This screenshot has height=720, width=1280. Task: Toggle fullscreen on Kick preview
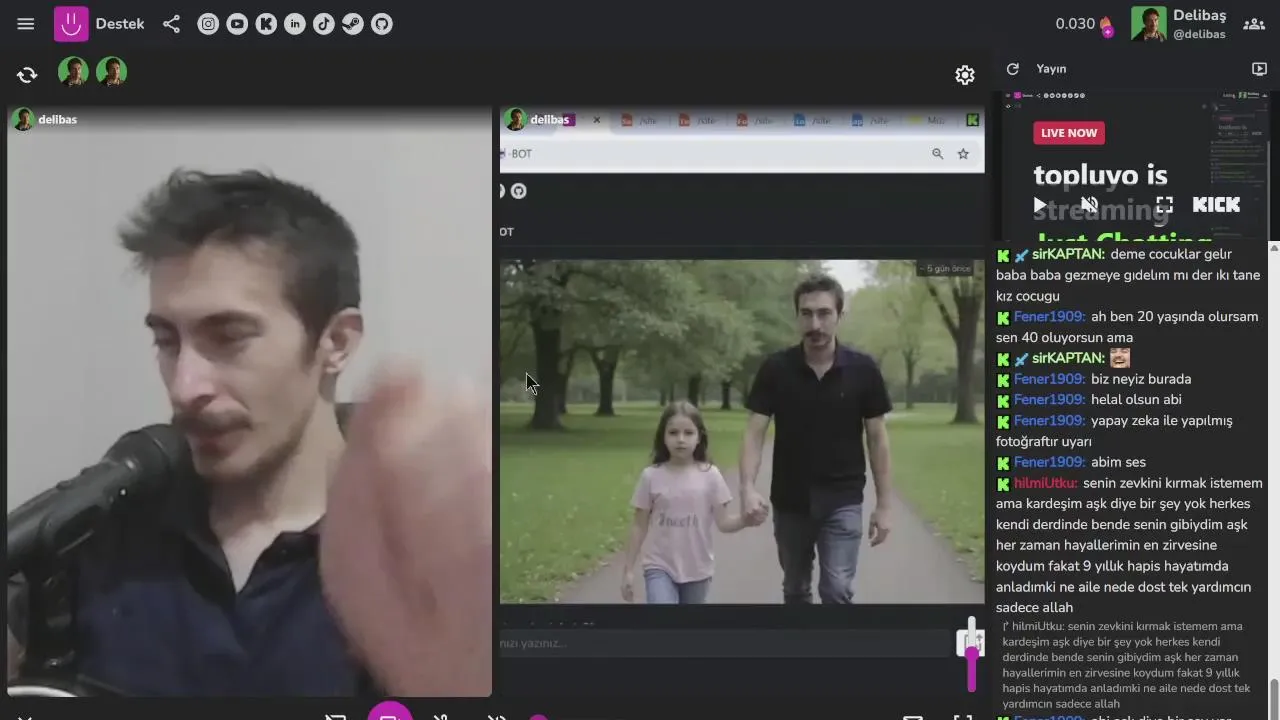pos(1164,205)
